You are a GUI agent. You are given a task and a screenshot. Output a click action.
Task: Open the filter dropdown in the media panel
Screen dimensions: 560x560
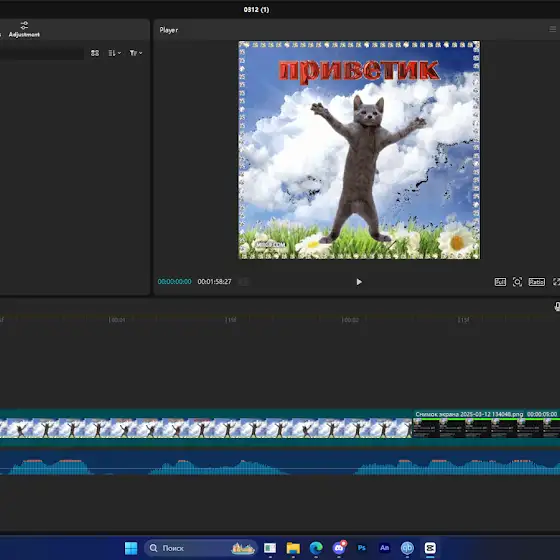[x=136, y=53]
